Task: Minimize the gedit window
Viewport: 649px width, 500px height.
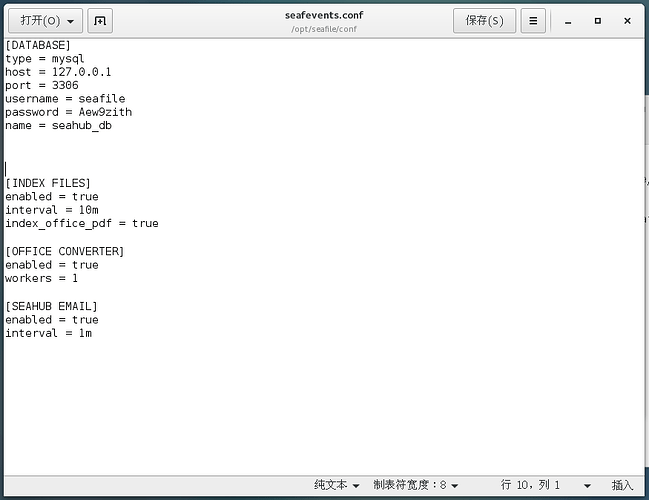Action: [x=568, y=21]
